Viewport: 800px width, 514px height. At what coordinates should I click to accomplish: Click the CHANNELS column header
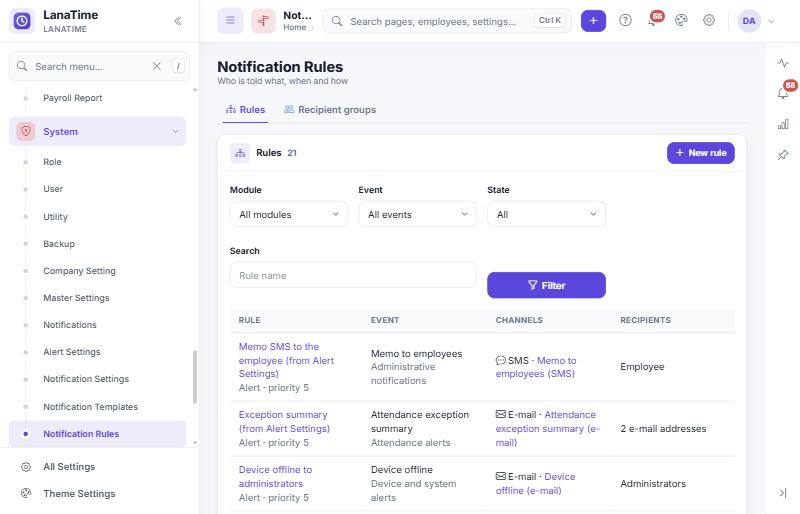[x=519, y=320]
